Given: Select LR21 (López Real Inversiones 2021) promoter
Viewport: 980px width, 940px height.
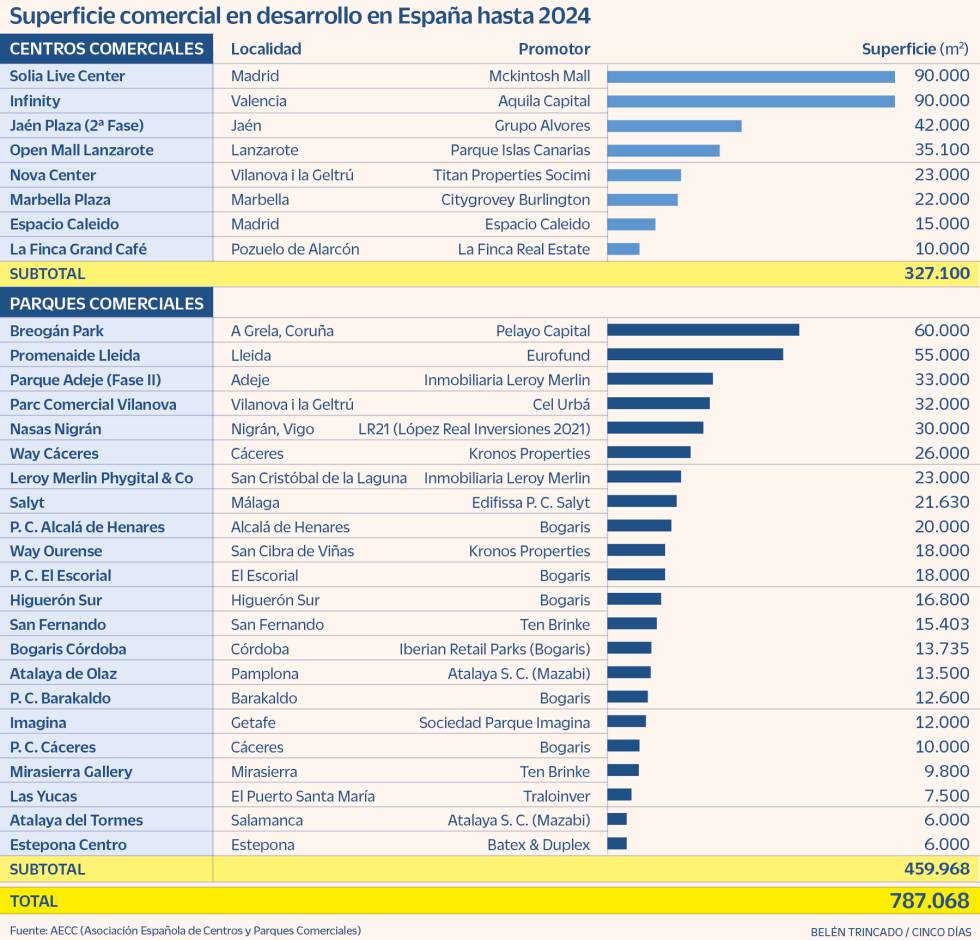Looking at the screenshot, I should [474, 429].
